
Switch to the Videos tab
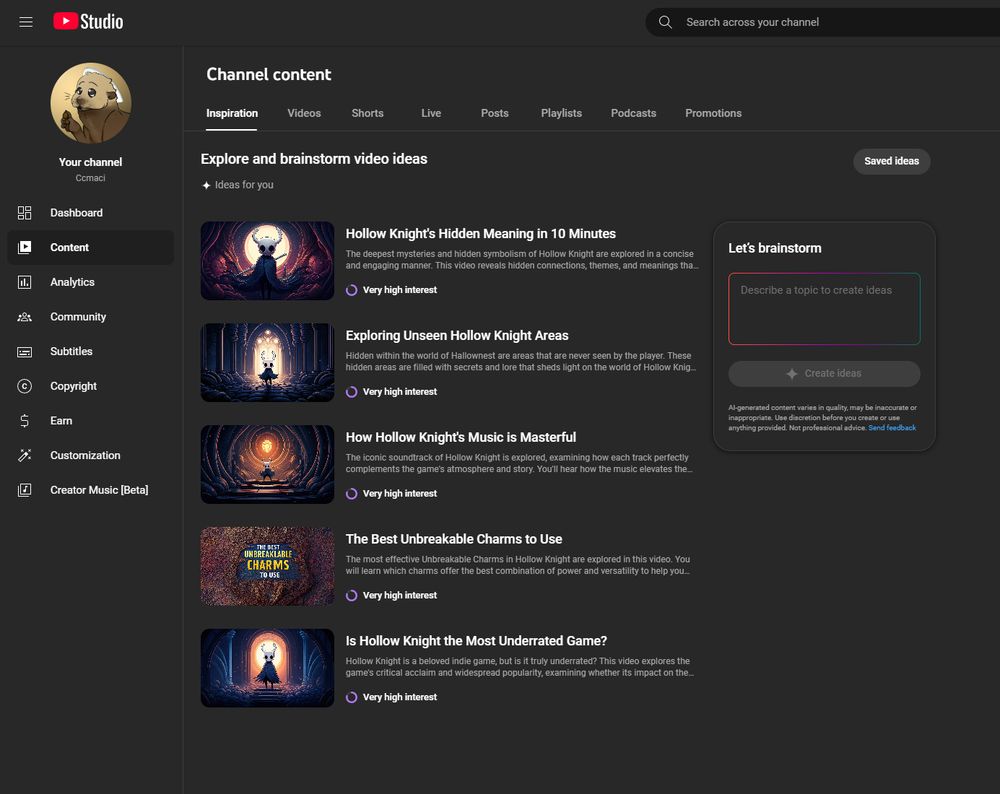click(304, 113)
